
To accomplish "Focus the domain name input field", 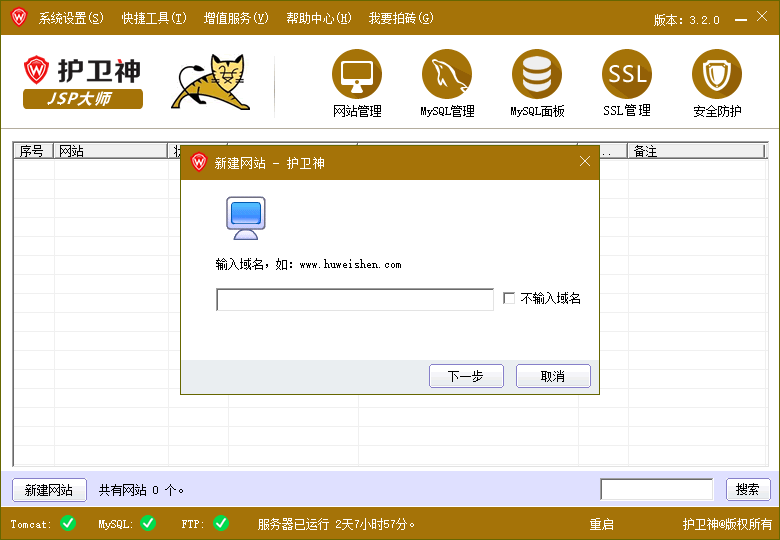I will point(355,299).
